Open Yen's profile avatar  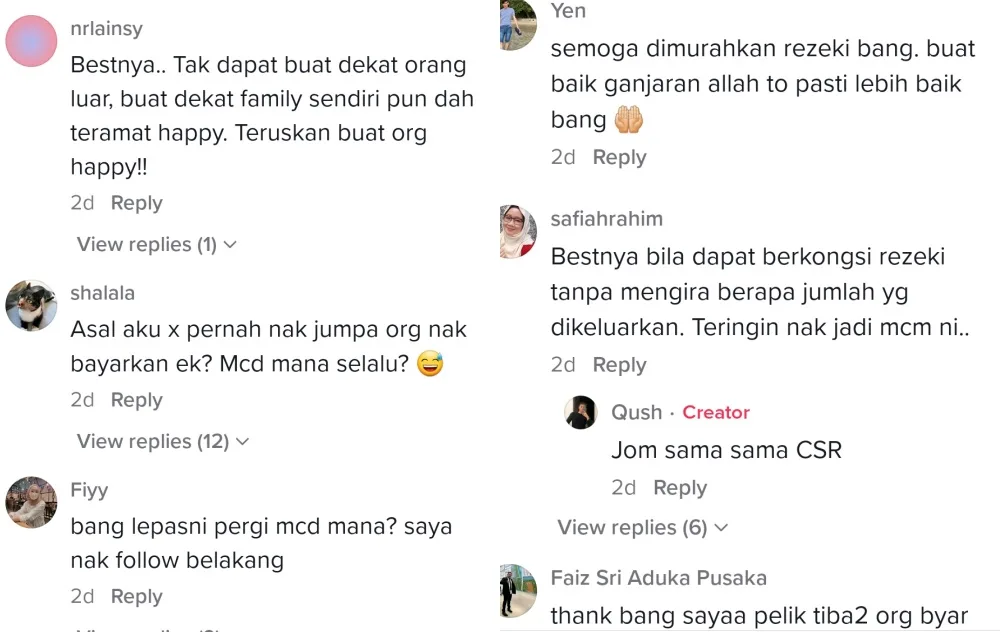click(x=518, y=24)
